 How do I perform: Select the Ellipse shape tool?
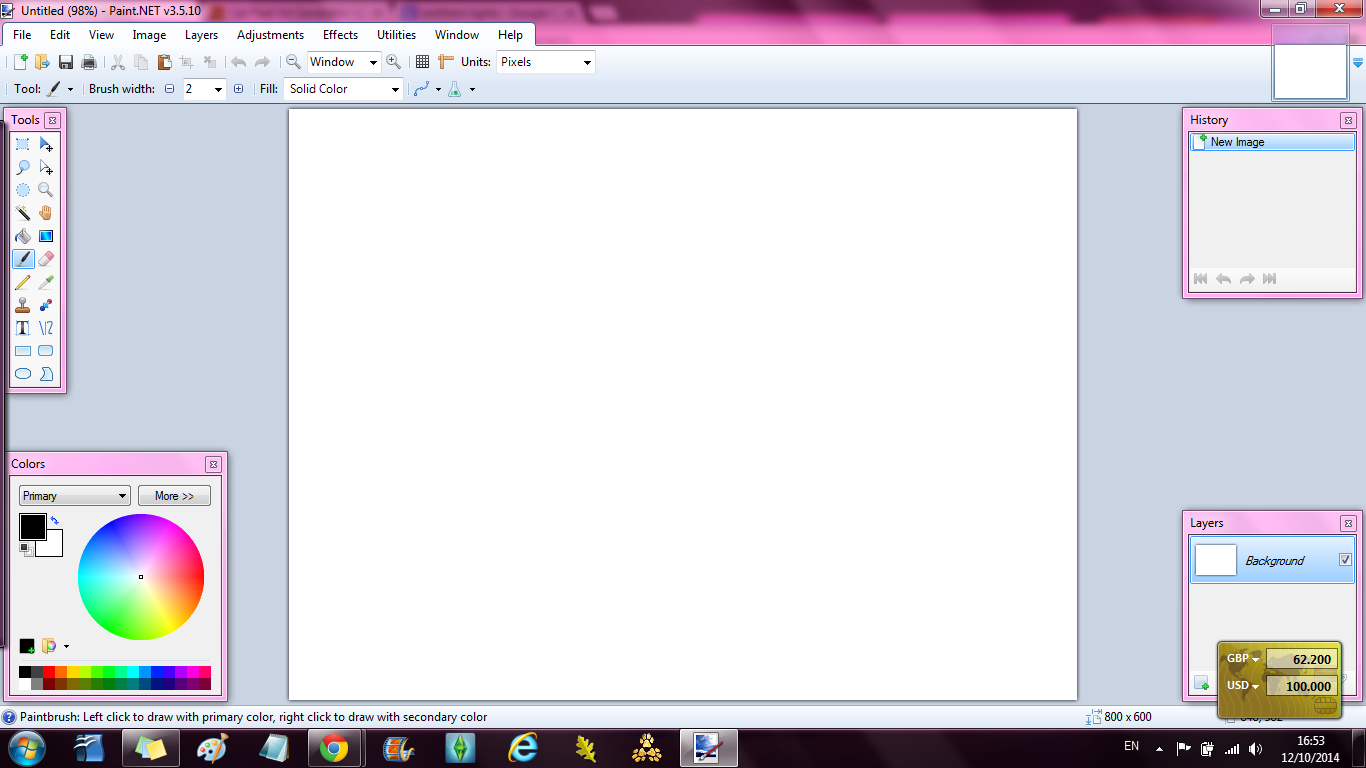tap(22, 374)
